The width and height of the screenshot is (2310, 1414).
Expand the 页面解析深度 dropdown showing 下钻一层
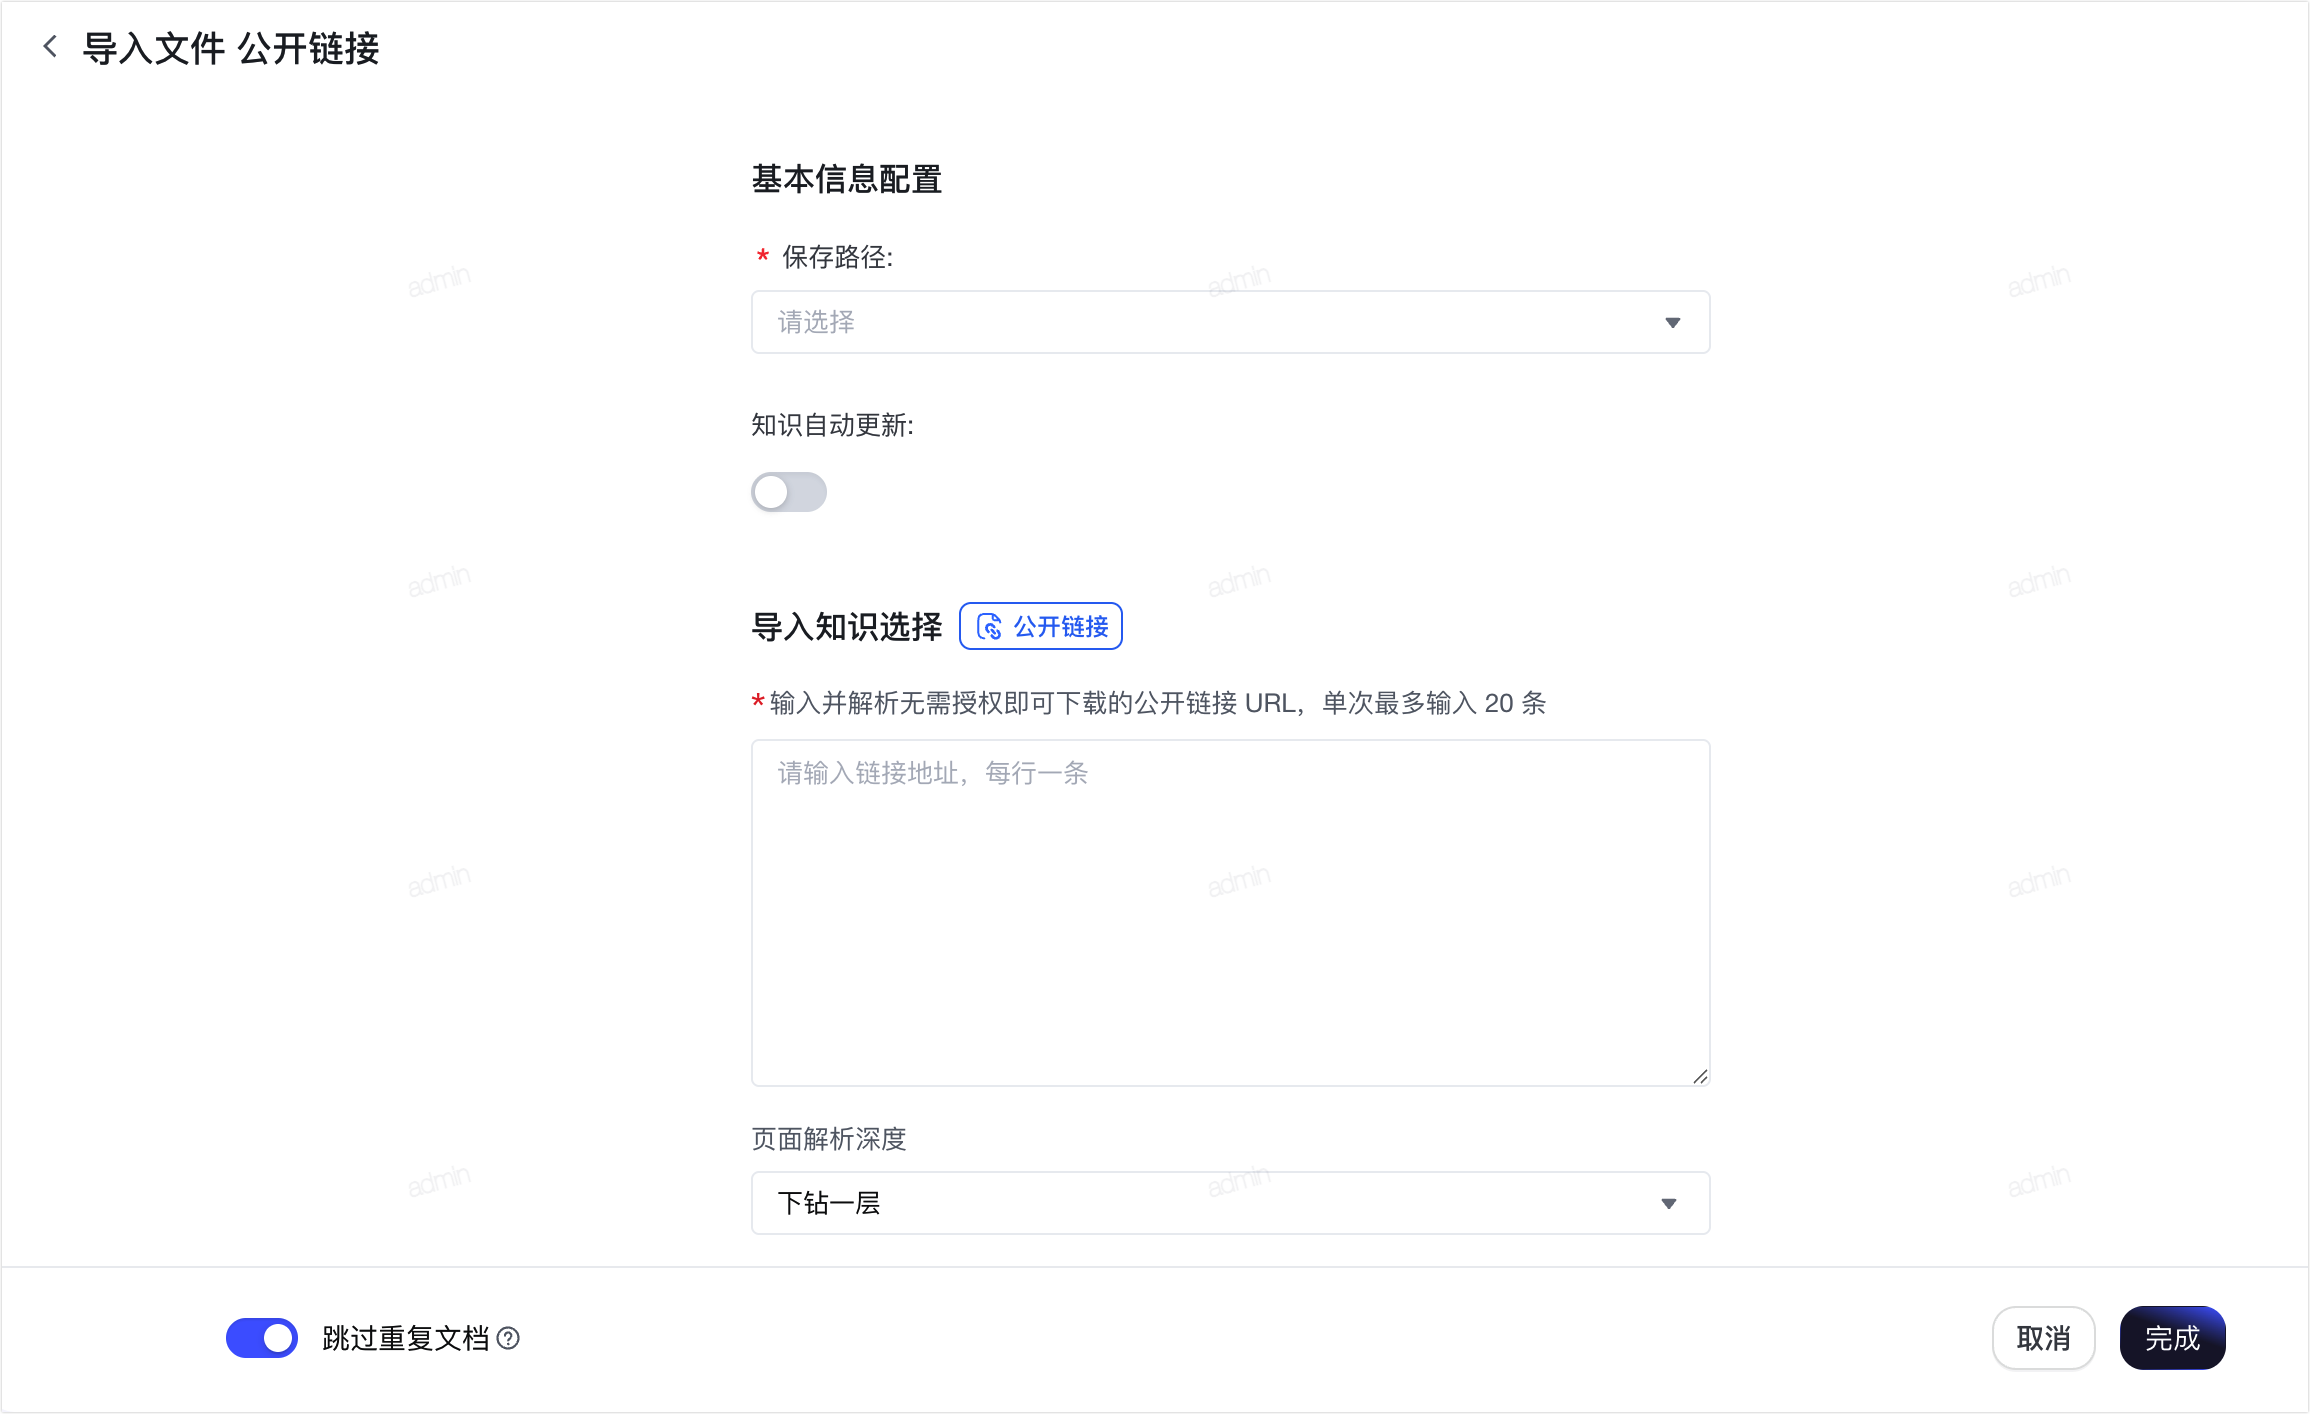tap(1230, 1203)
